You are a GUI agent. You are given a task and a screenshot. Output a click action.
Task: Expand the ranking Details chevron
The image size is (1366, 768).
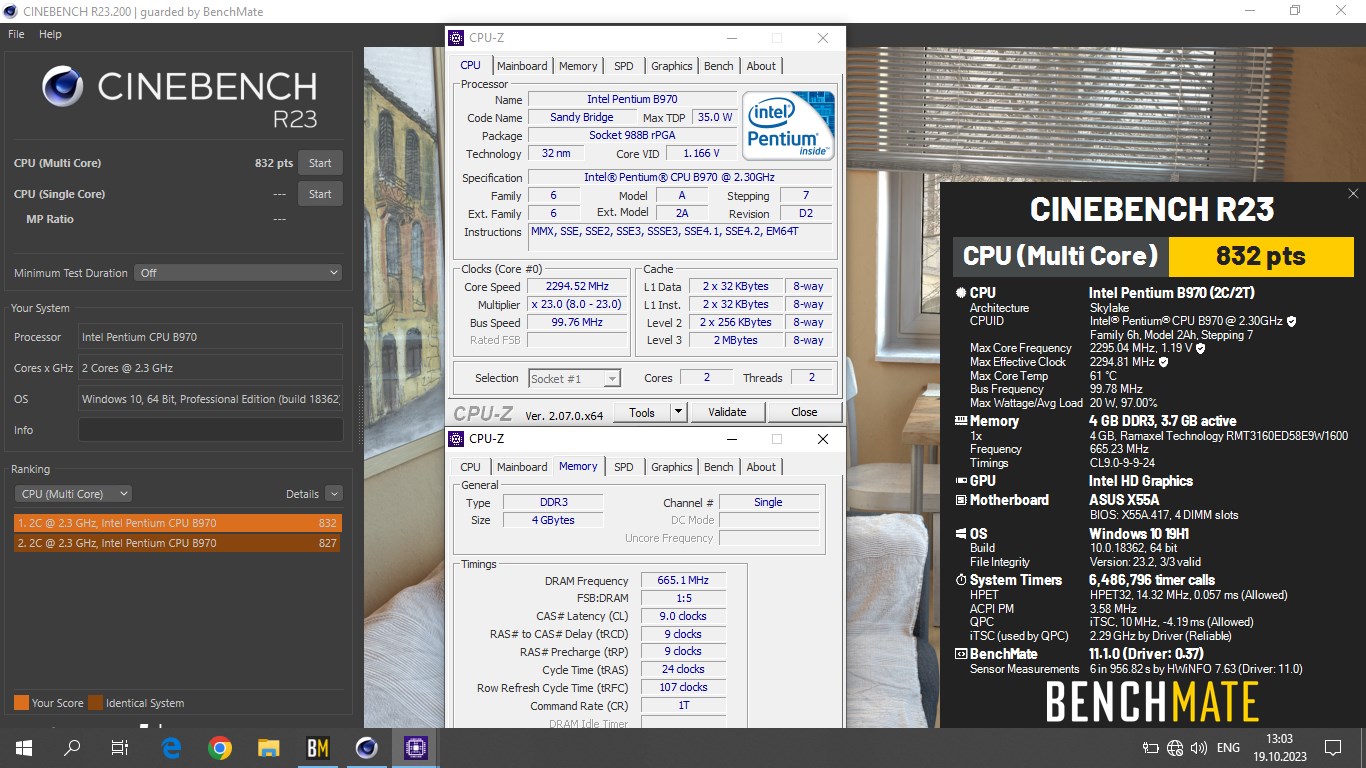click(333, 494)
